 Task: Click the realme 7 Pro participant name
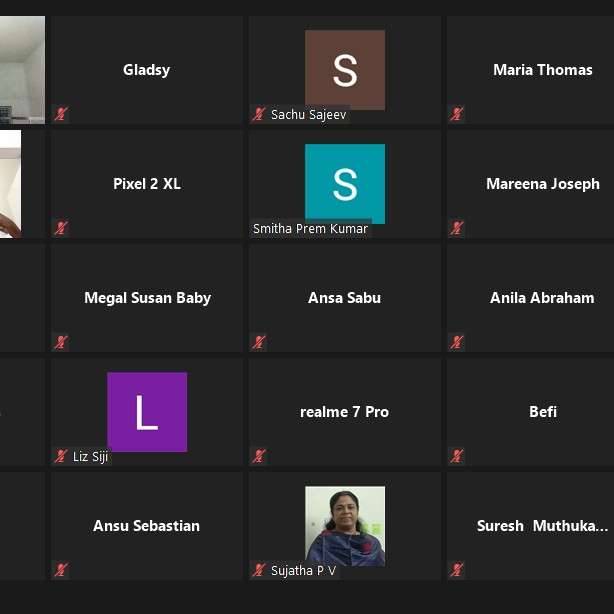345,412
